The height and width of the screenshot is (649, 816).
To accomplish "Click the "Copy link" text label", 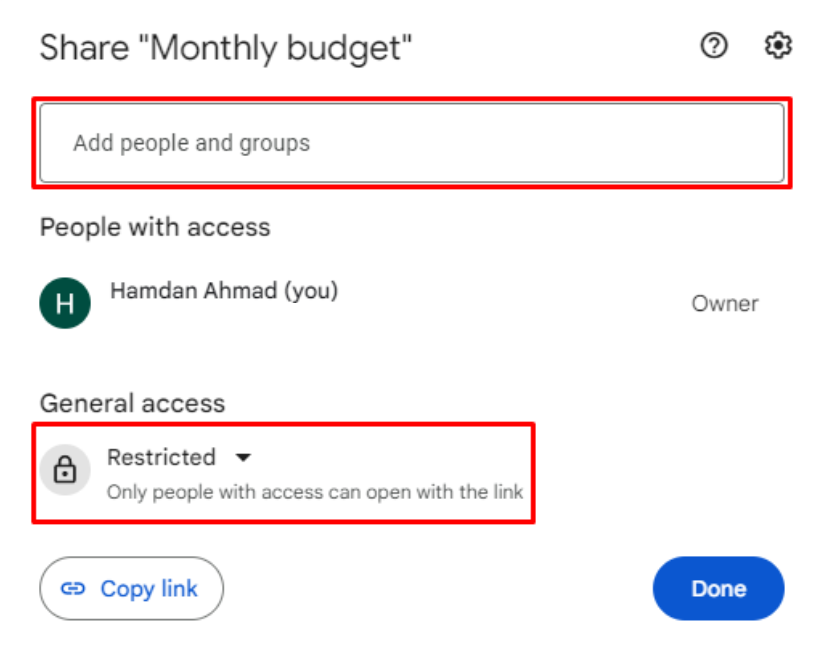I will coord(149,589).
